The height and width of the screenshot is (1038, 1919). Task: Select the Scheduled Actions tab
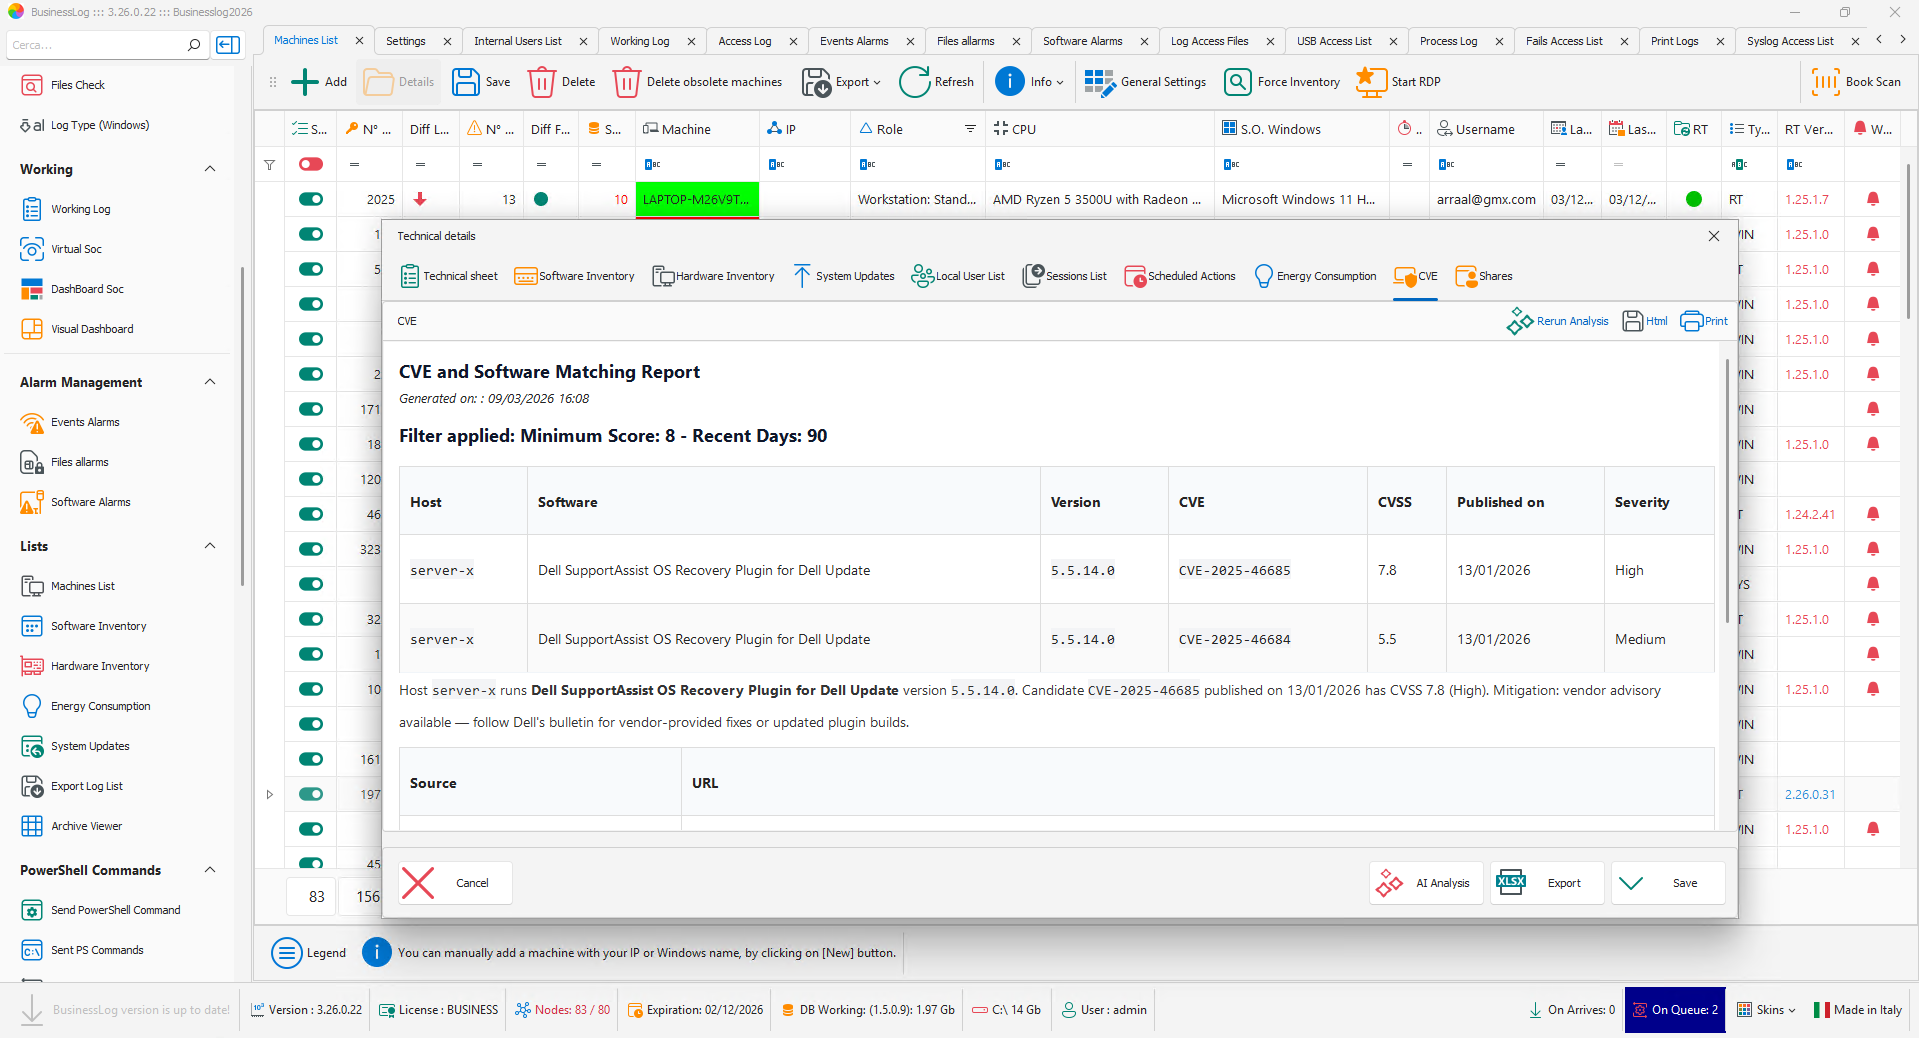click(1180, 276)
